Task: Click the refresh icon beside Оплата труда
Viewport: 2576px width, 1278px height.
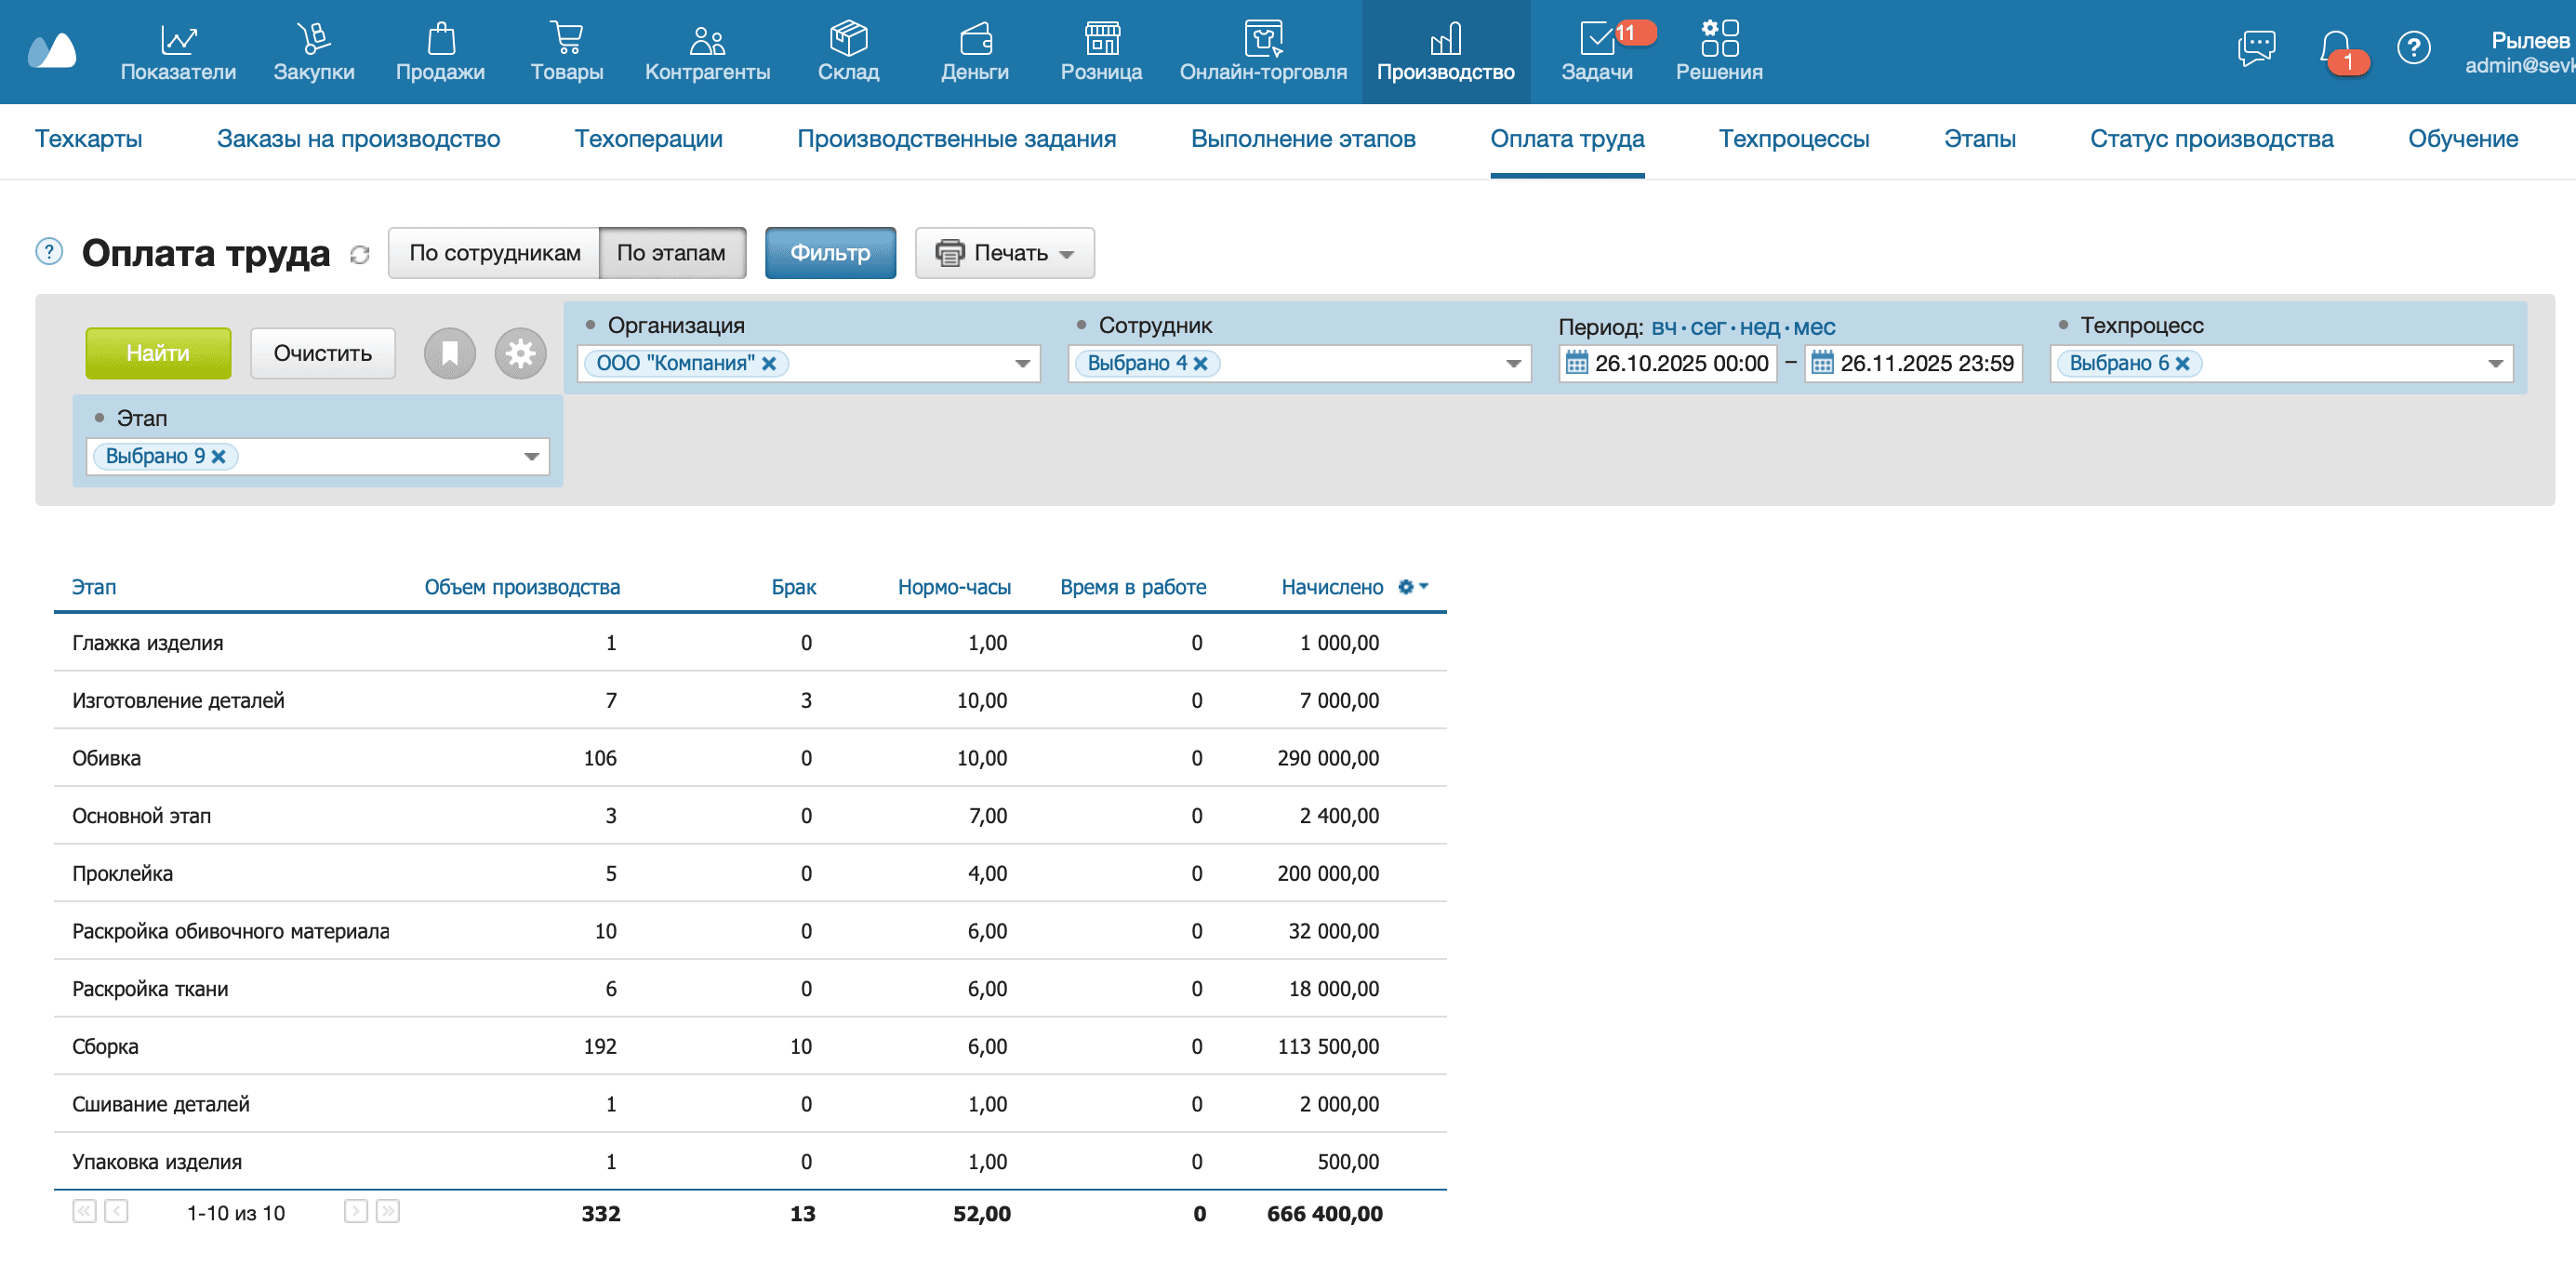Action: [360, 255]
